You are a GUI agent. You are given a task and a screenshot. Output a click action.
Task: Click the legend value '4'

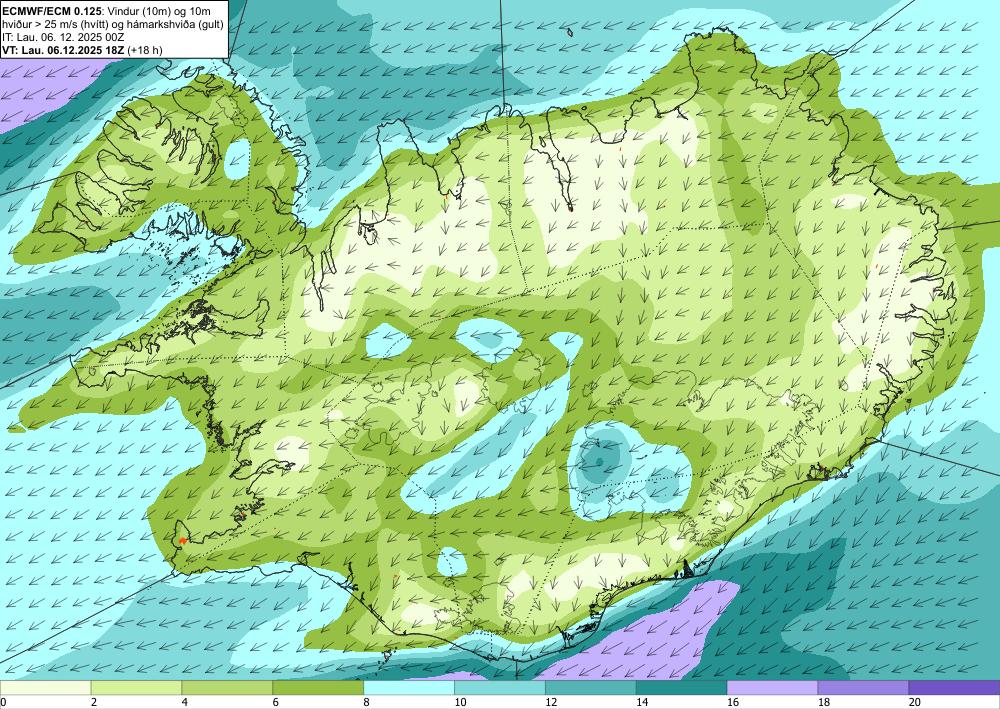click(x=185, y=702)
